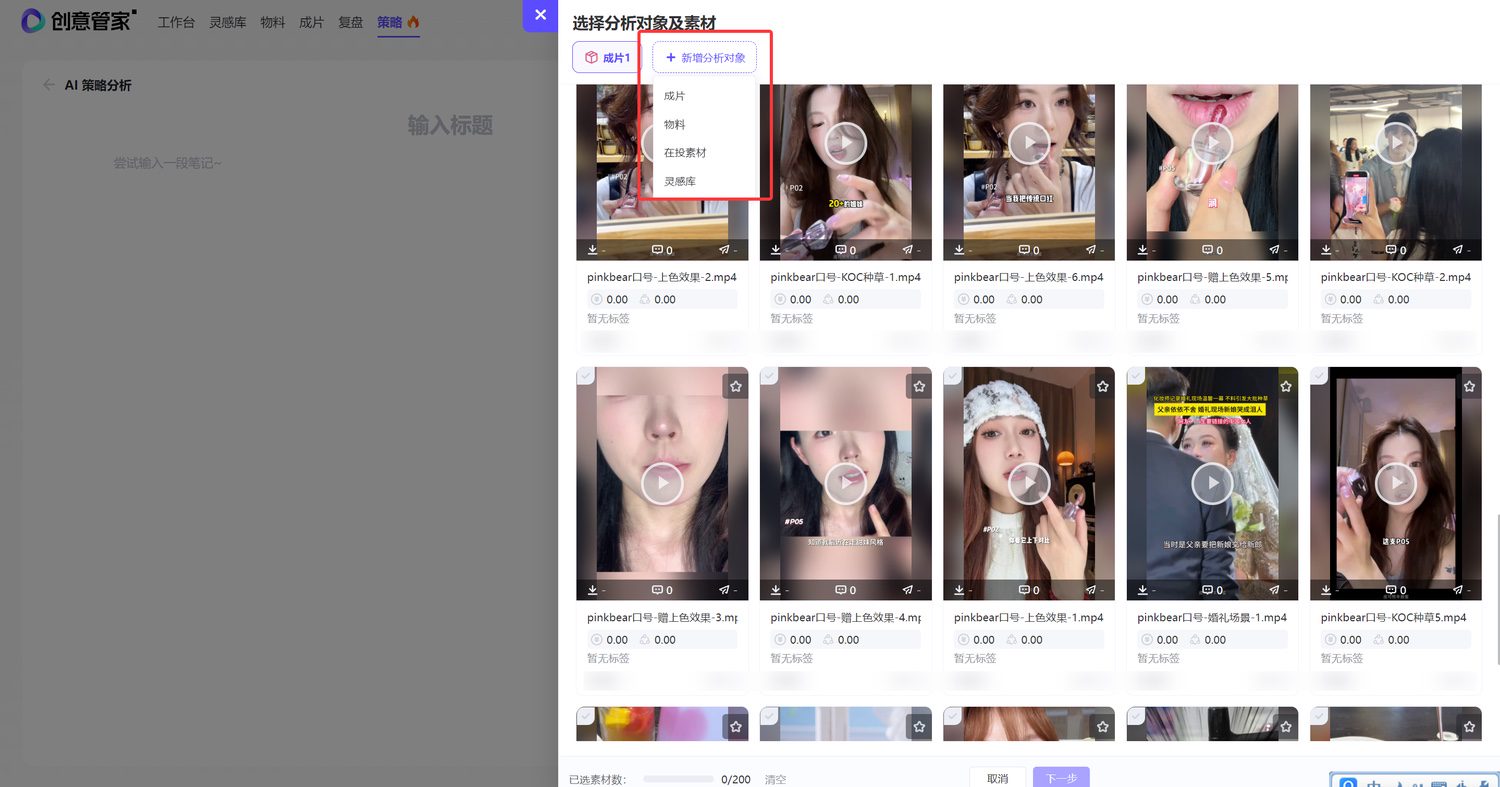Play the KOC种草-1.mp4 video

coord(846,143)
